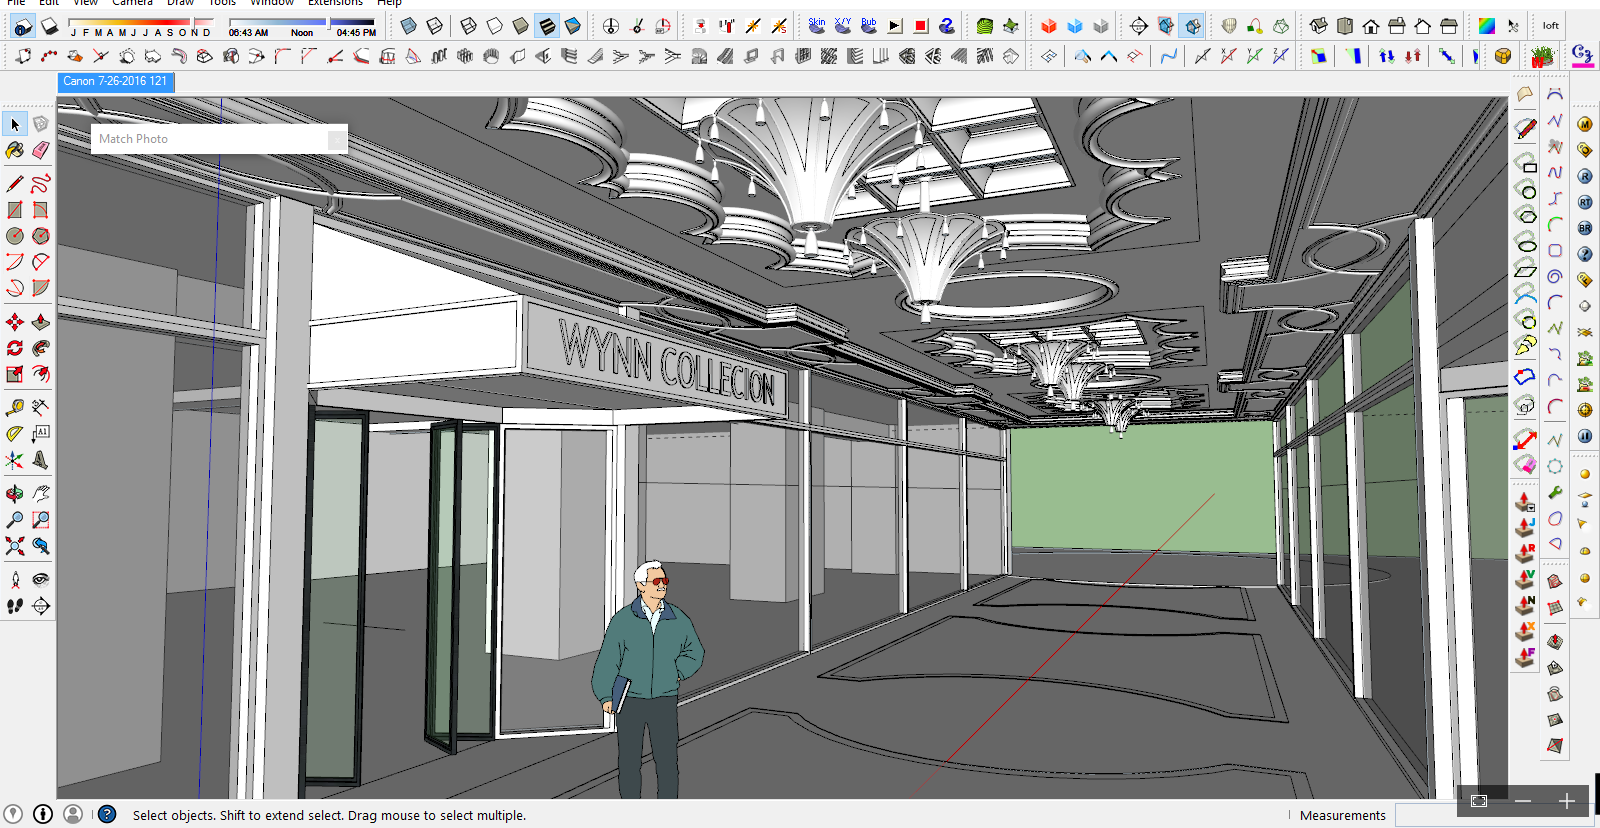Activate the Freehand drawing tool
Viewport: 1600px width, 828px height.
[40, 184]
